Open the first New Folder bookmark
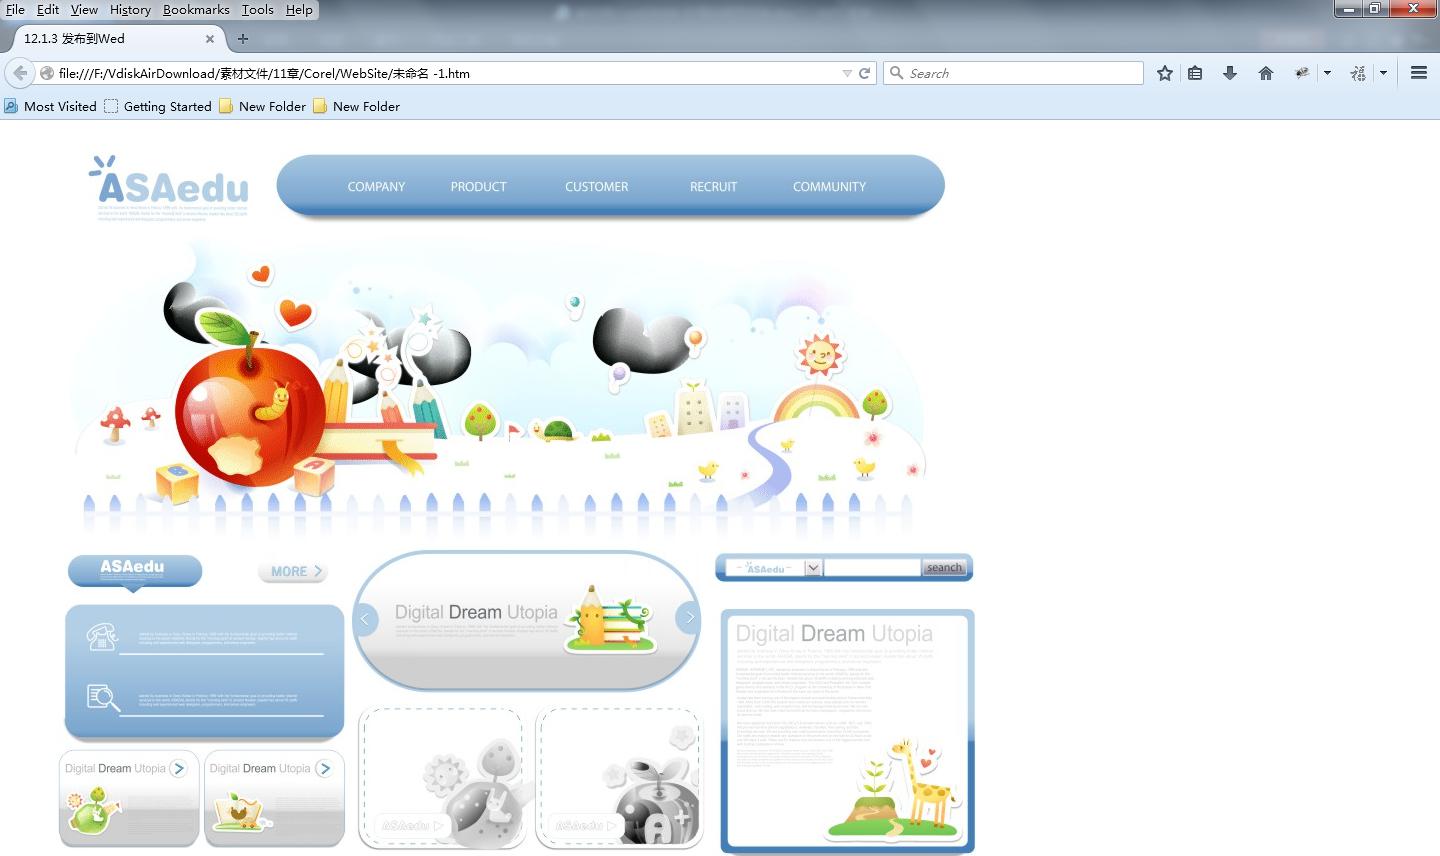 pyautogui.click(x=262, y=106)
